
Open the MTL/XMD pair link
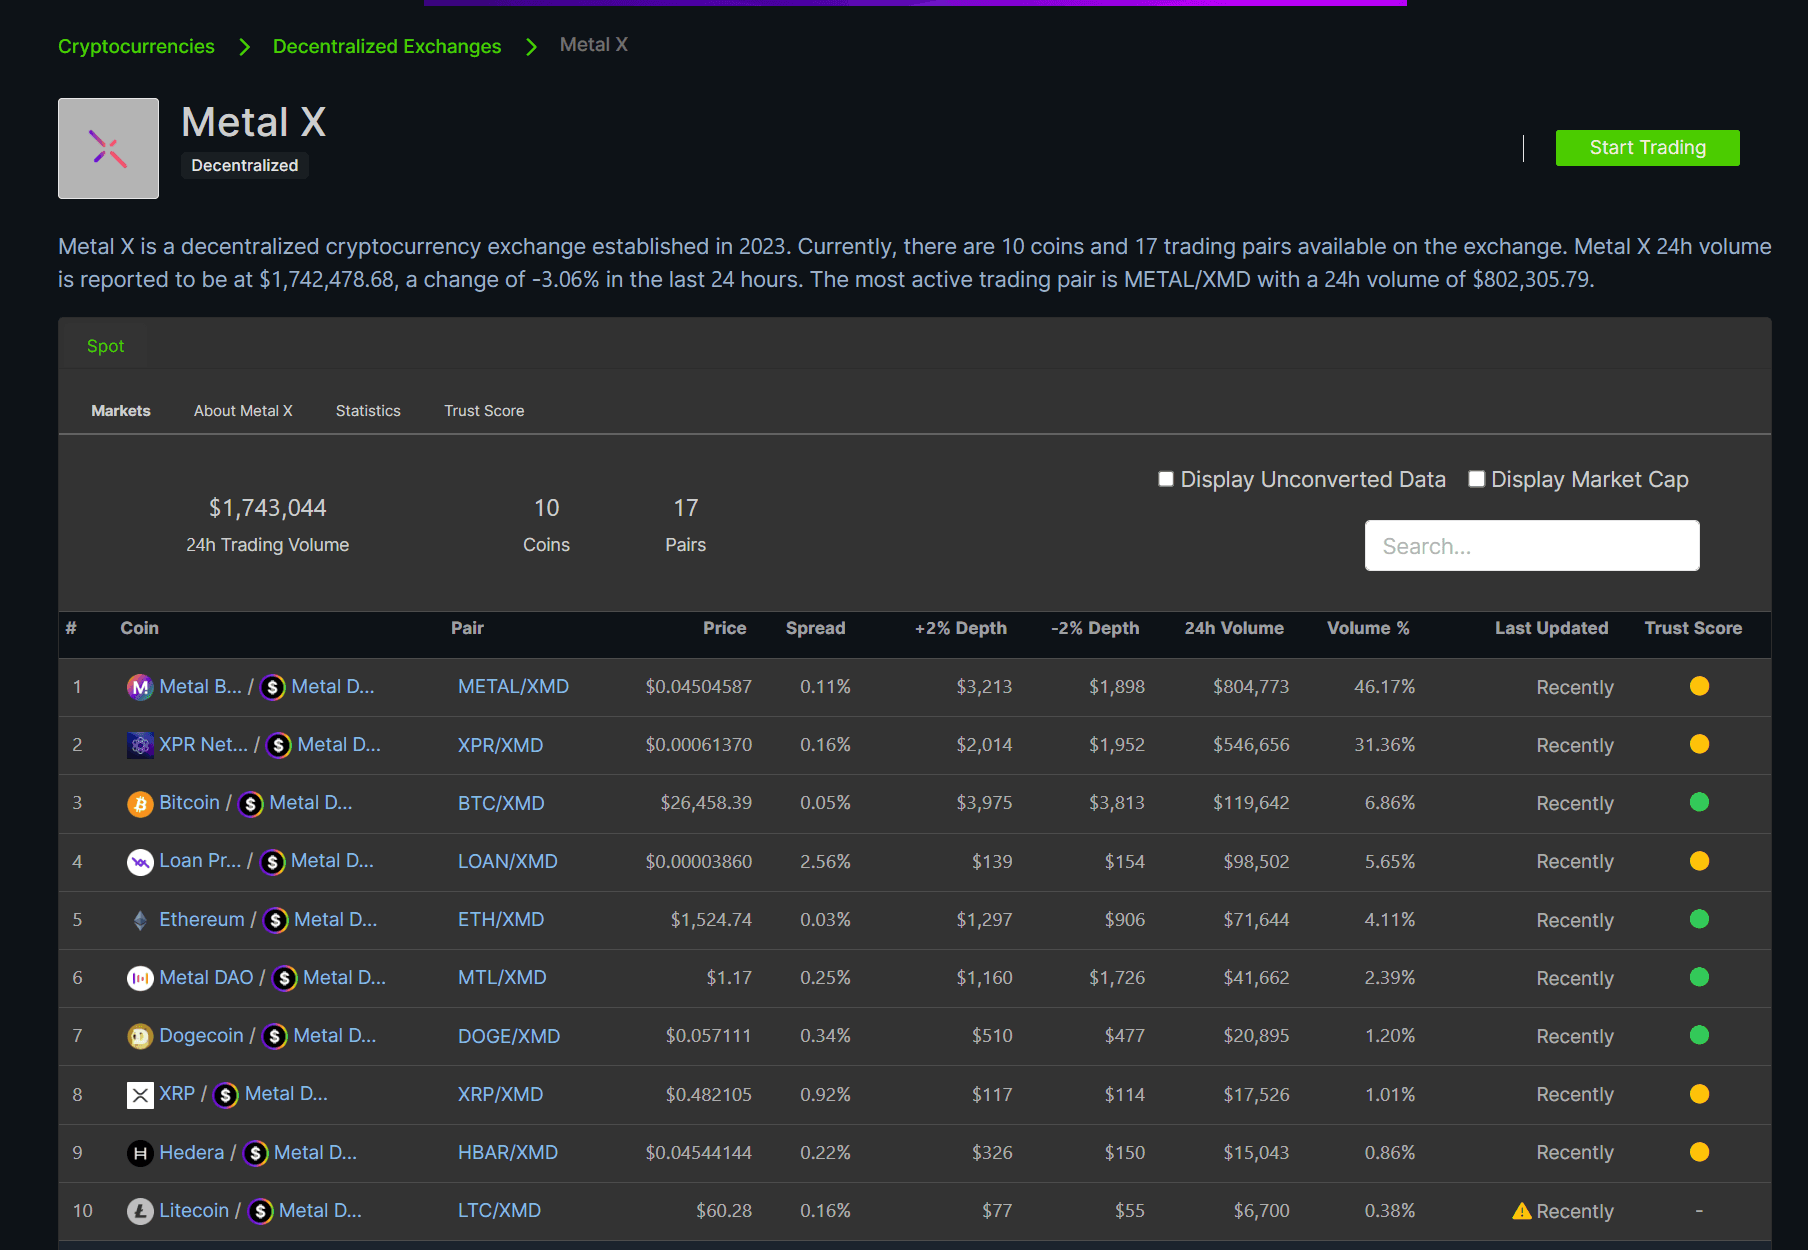coord(502,978)
